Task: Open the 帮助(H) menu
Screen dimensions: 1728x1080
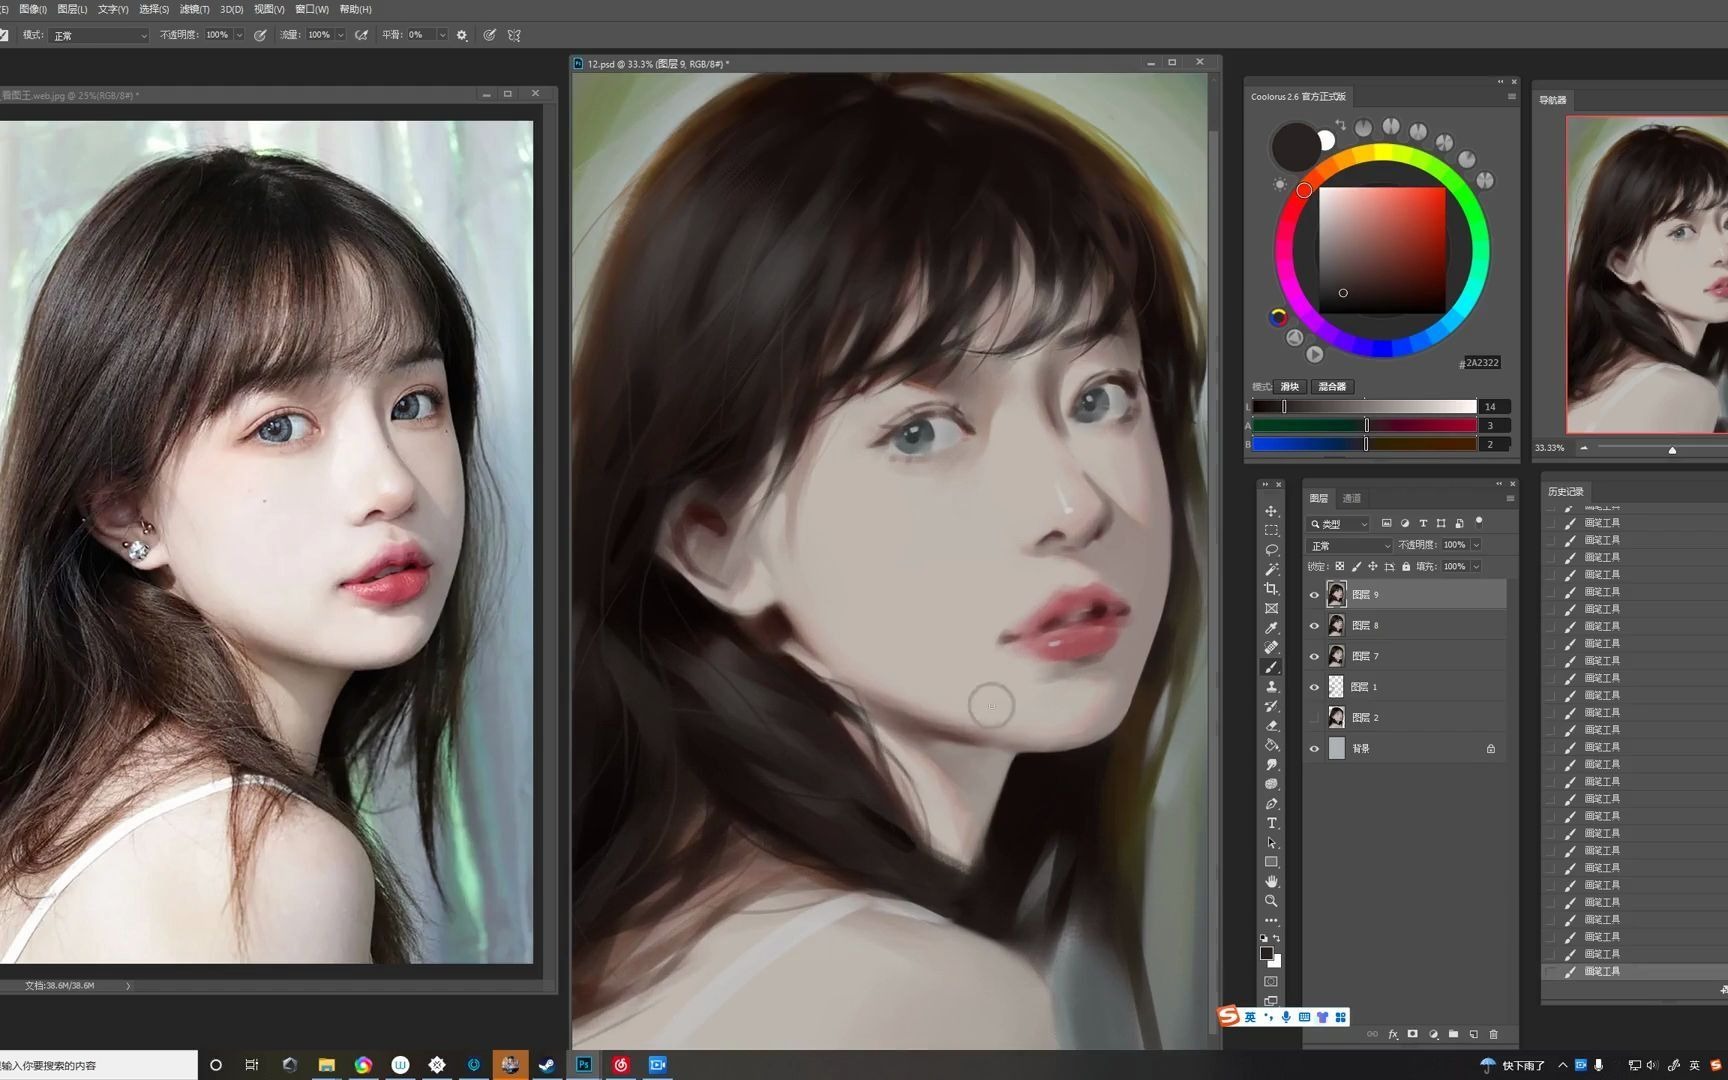Action: click(355, 9)
